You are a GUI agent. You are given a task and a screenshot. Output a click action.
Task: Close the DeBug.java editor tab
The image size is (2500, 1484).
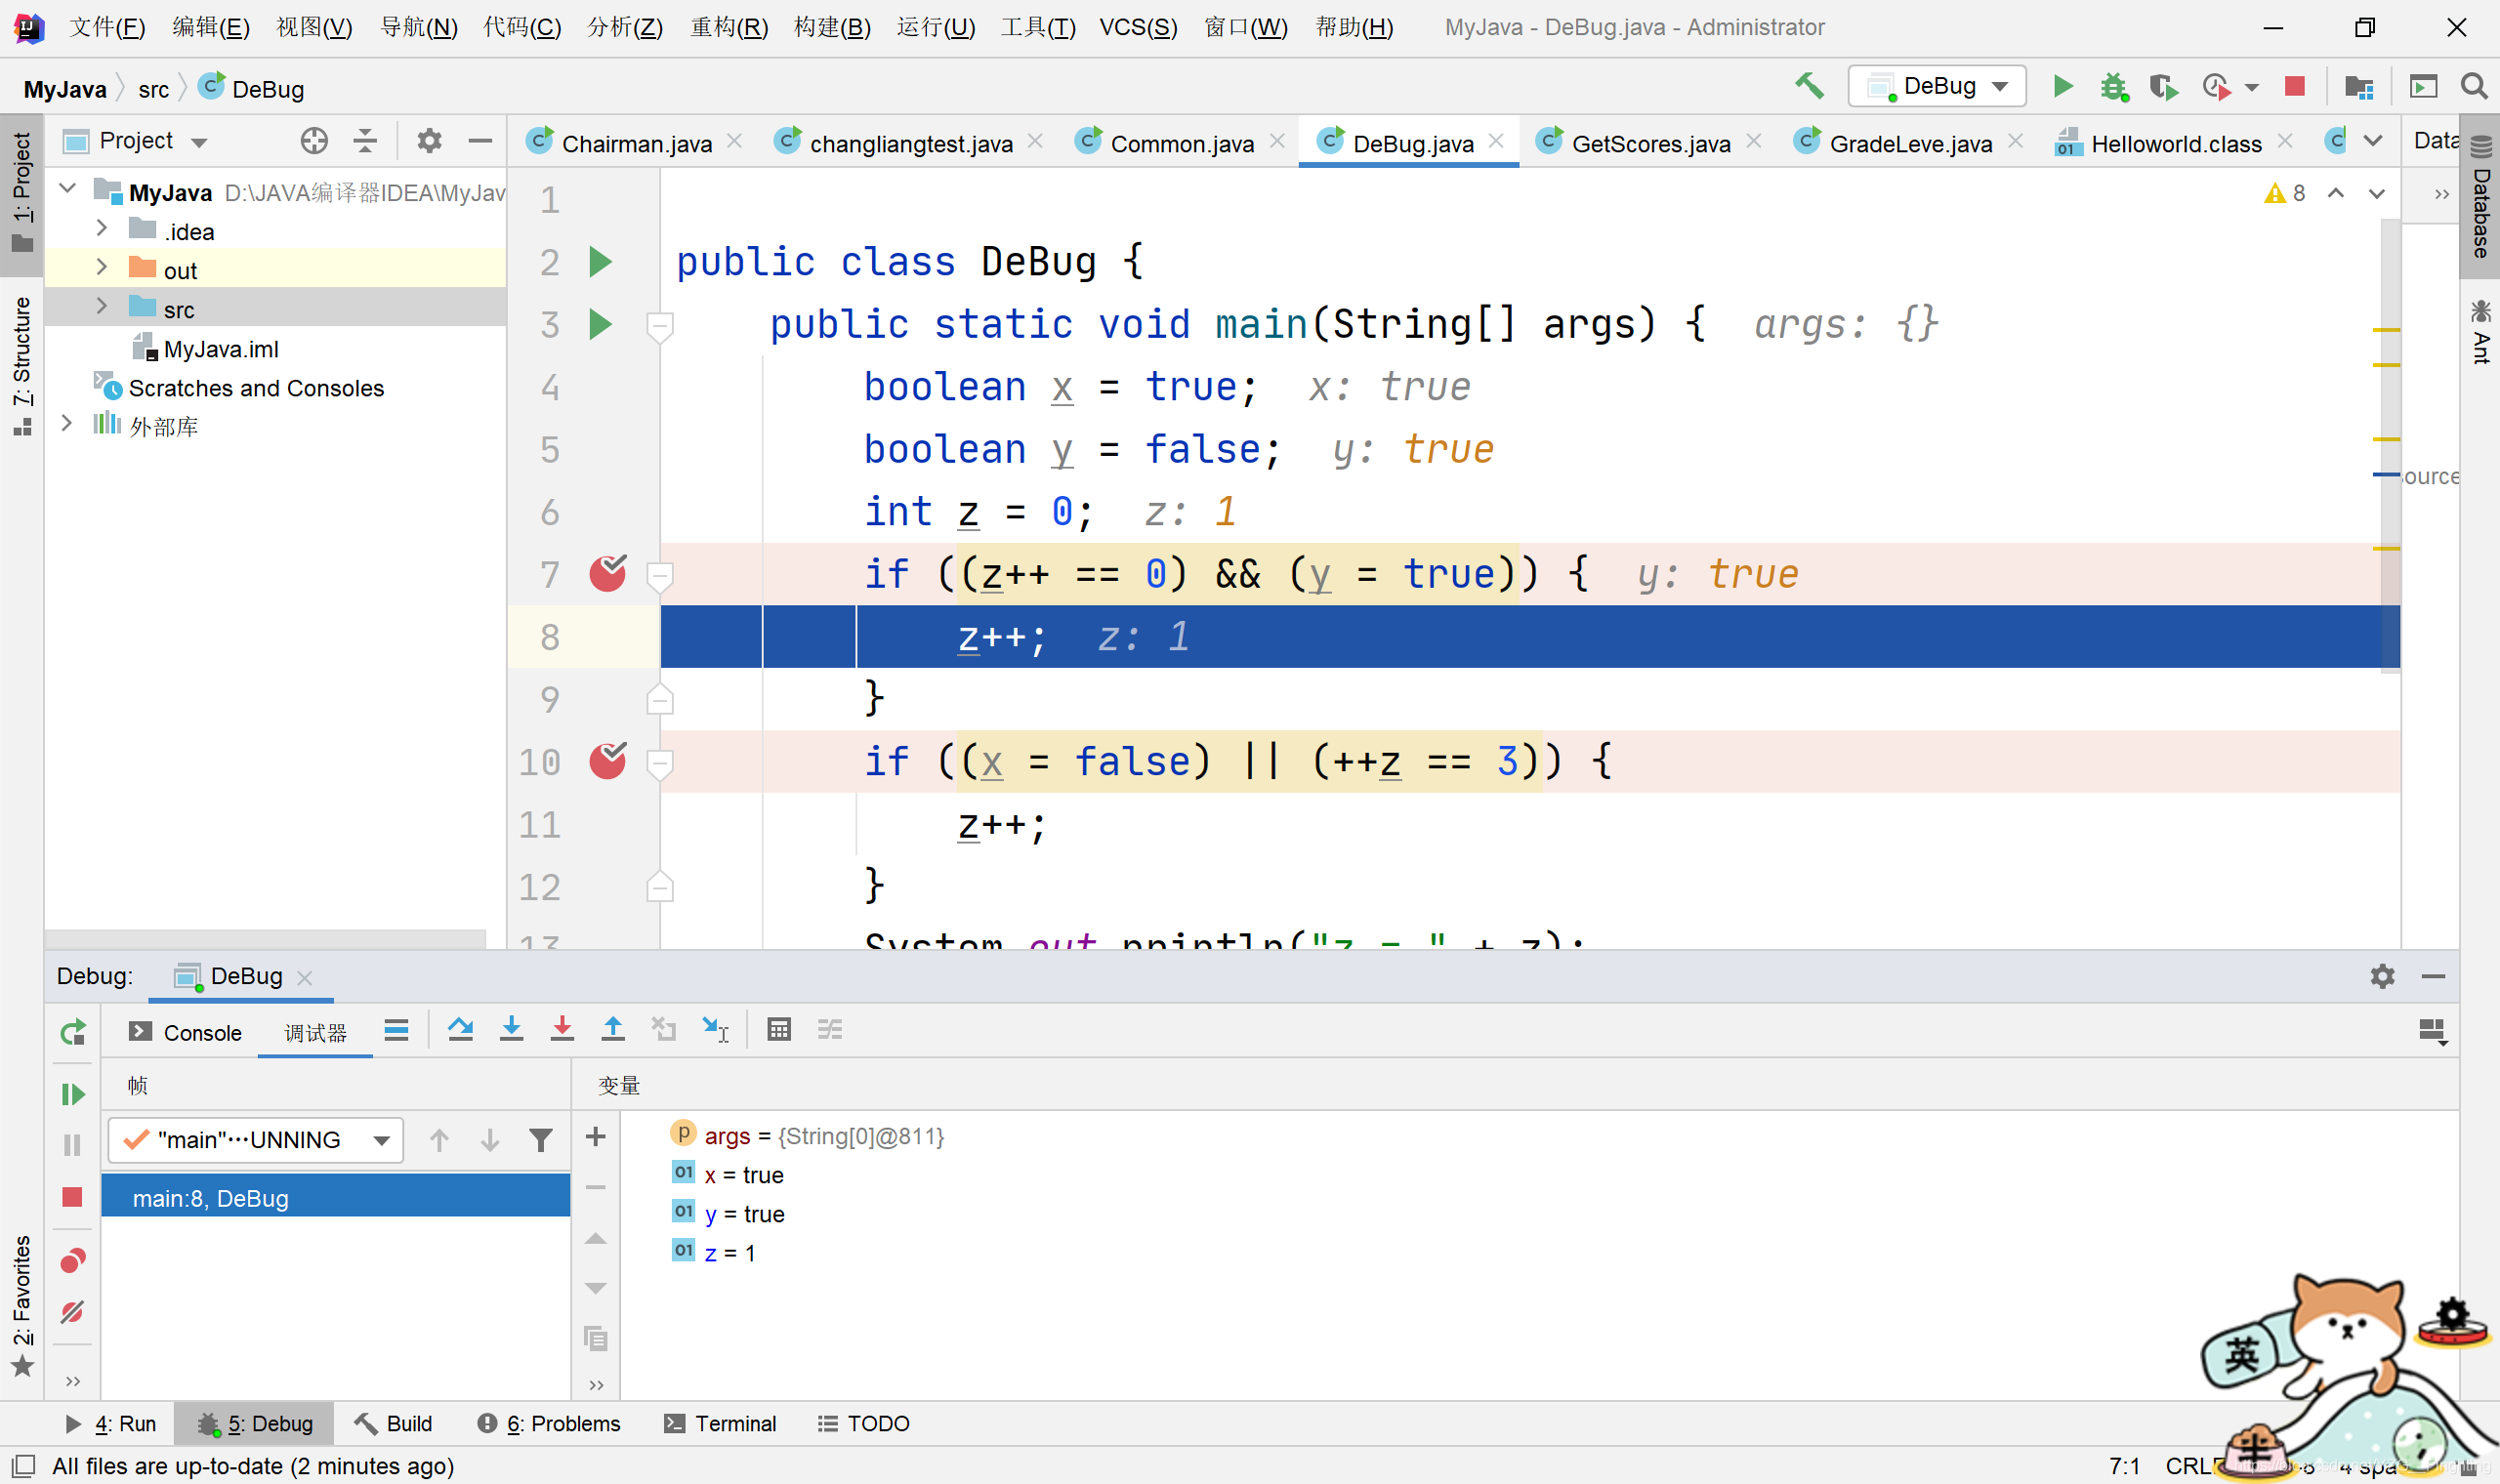pos(1496,141)
